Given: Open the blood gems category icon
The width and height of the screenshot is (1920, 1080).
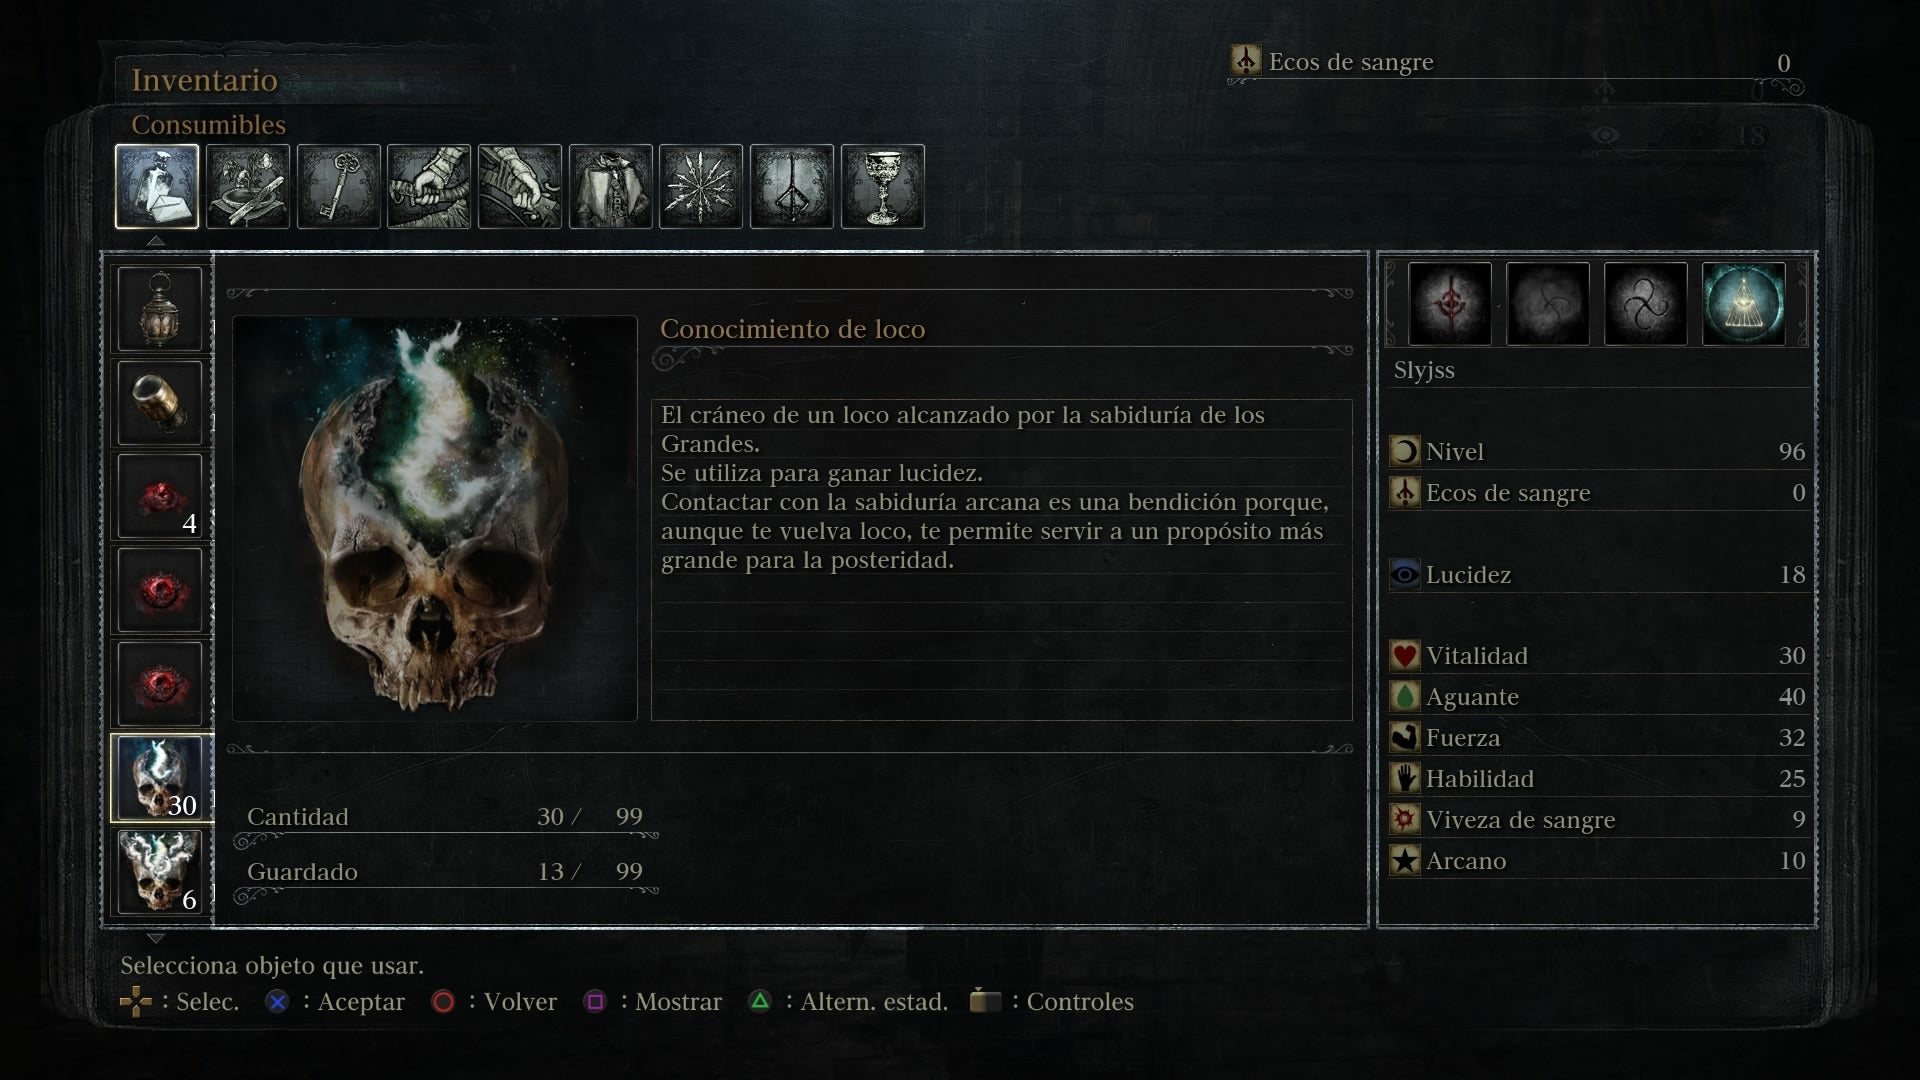Looking at the screenshot, I should (x=701, y=187).
